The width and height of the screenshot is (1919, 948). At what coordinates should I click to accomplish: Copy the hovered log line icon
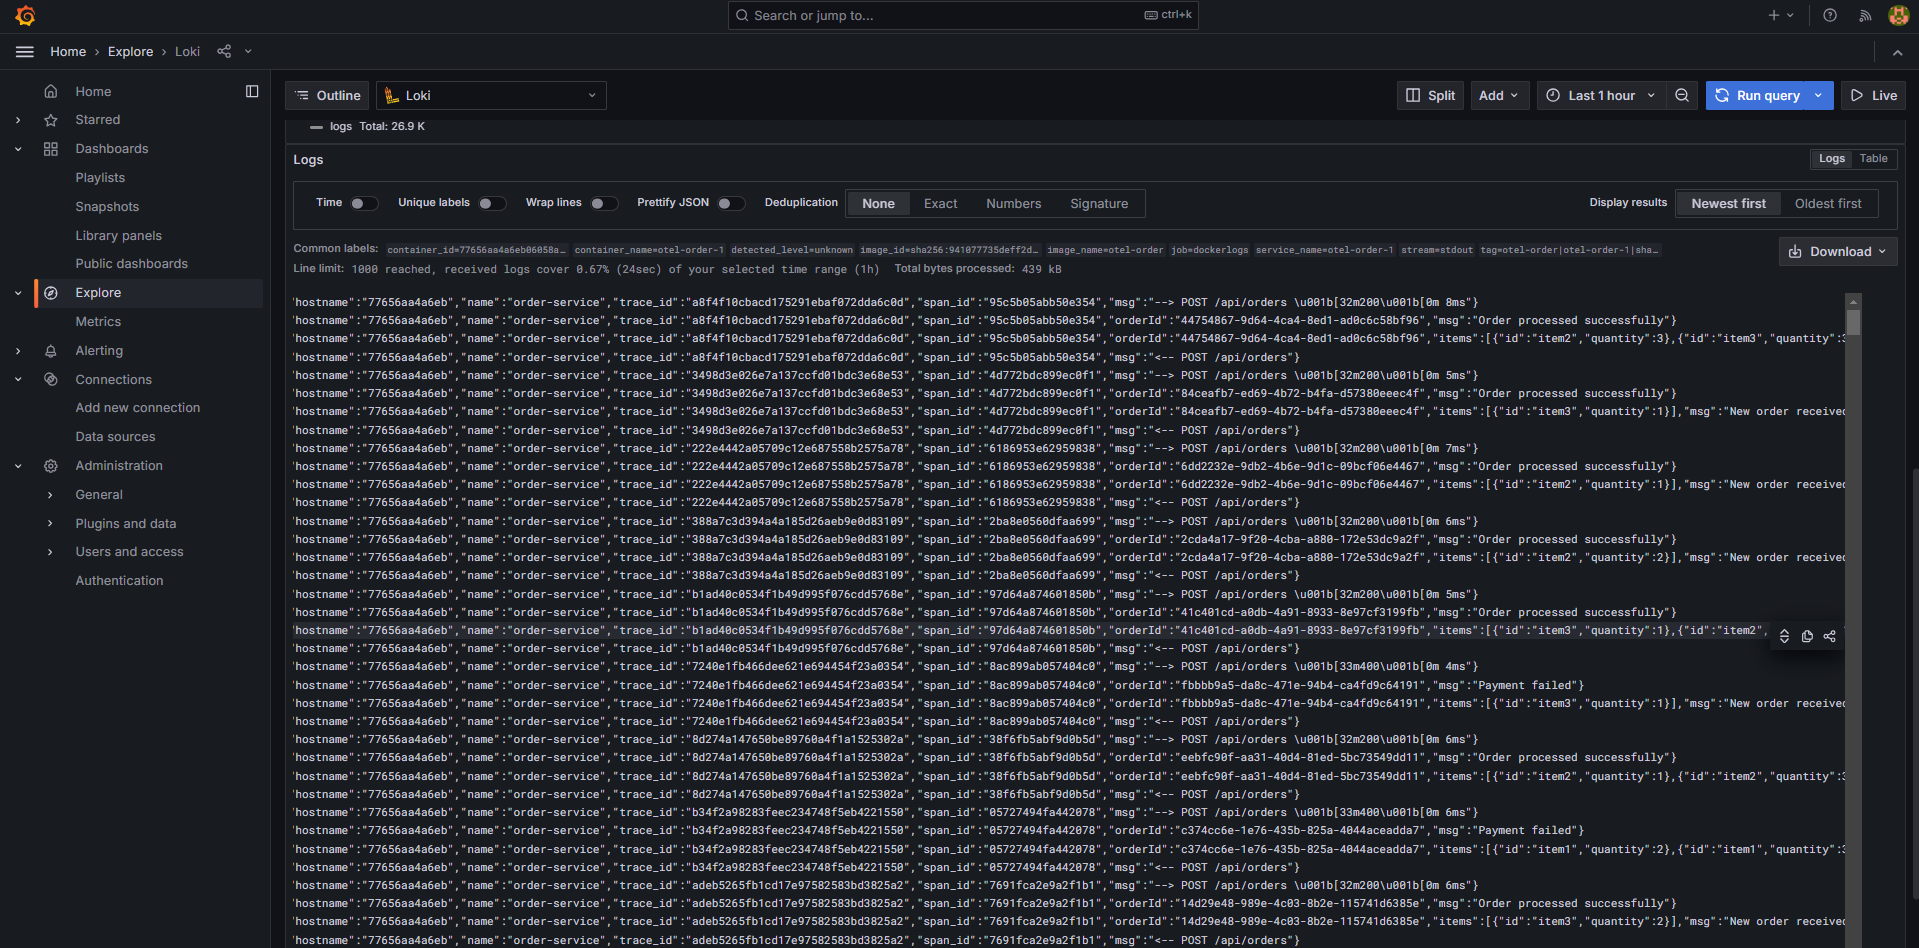coord(1807,636)
